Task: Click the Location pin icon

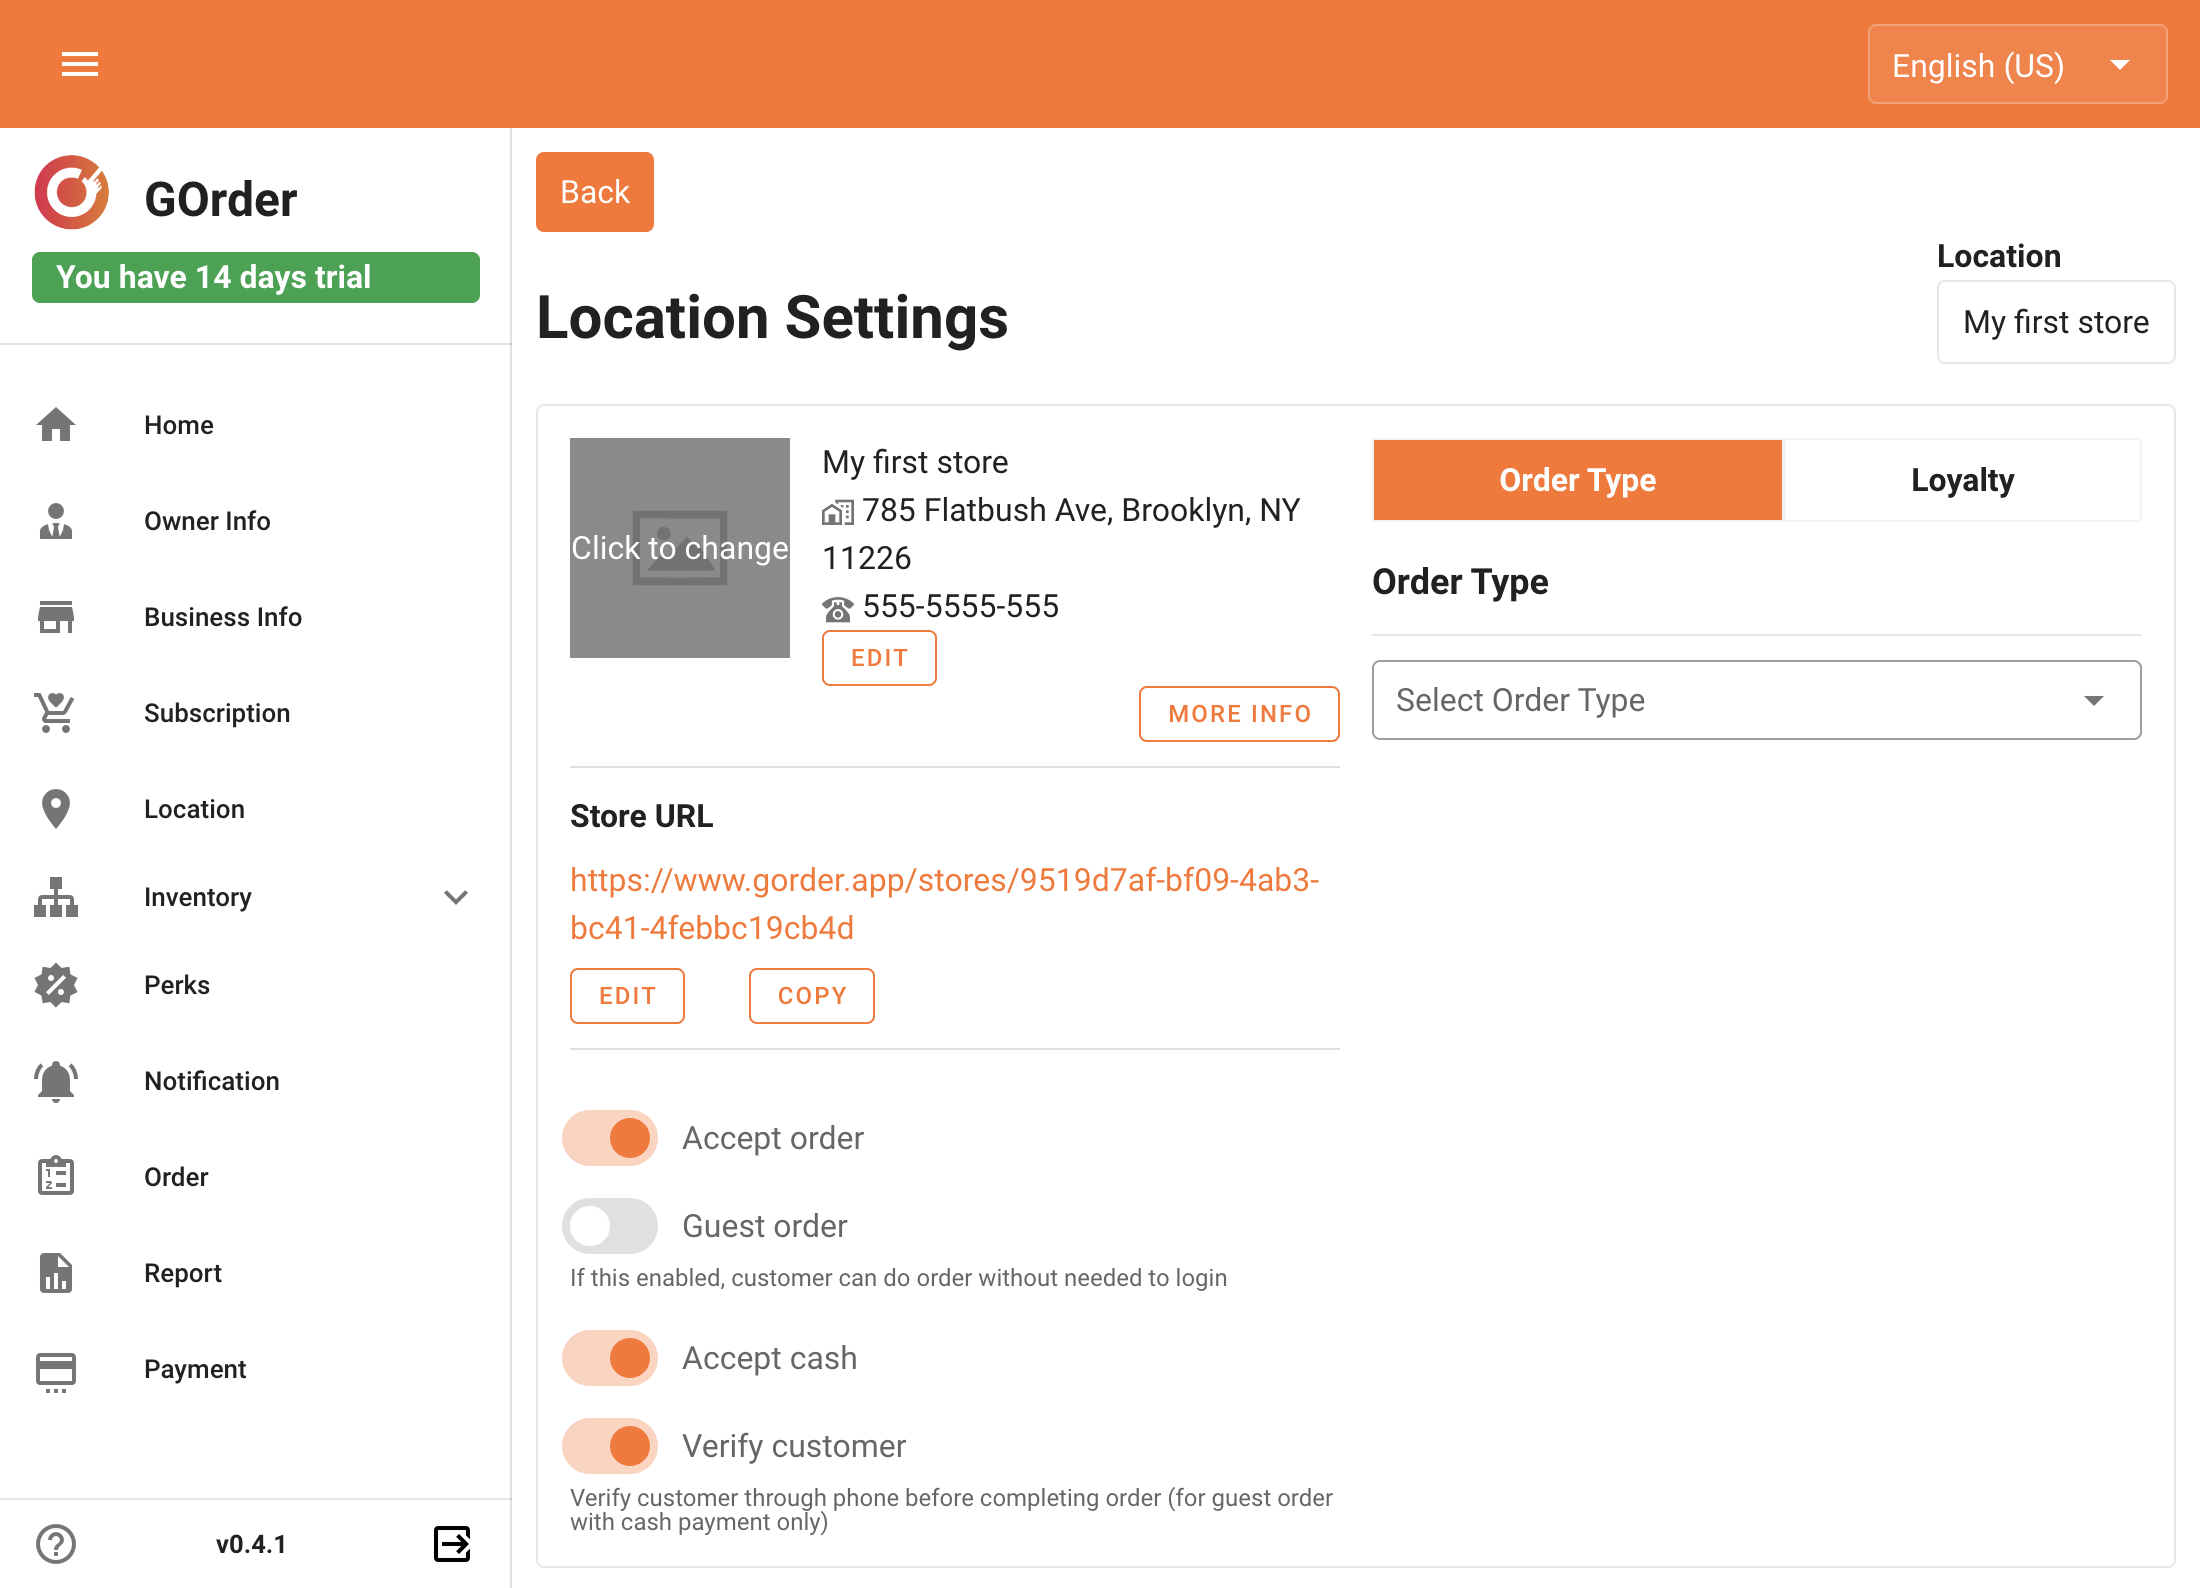Action: [x=56, y=809]
